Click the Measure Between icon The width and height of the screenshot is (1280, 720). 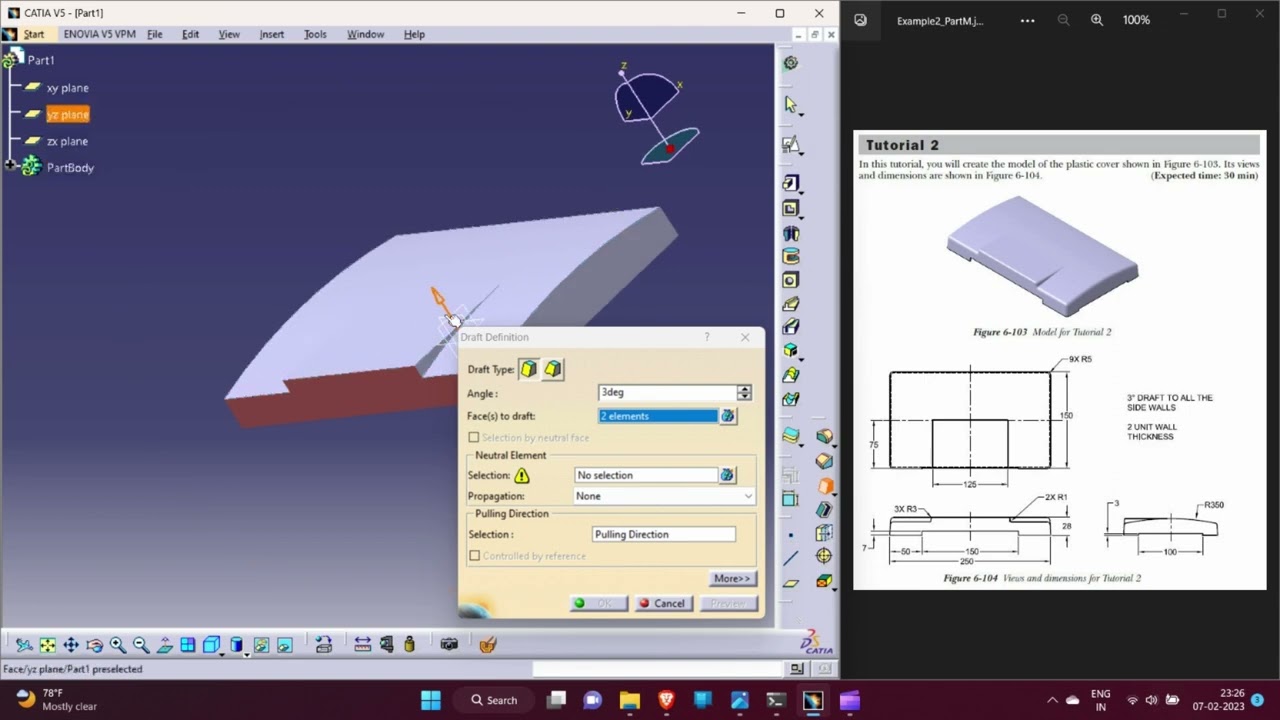(363, 645)
